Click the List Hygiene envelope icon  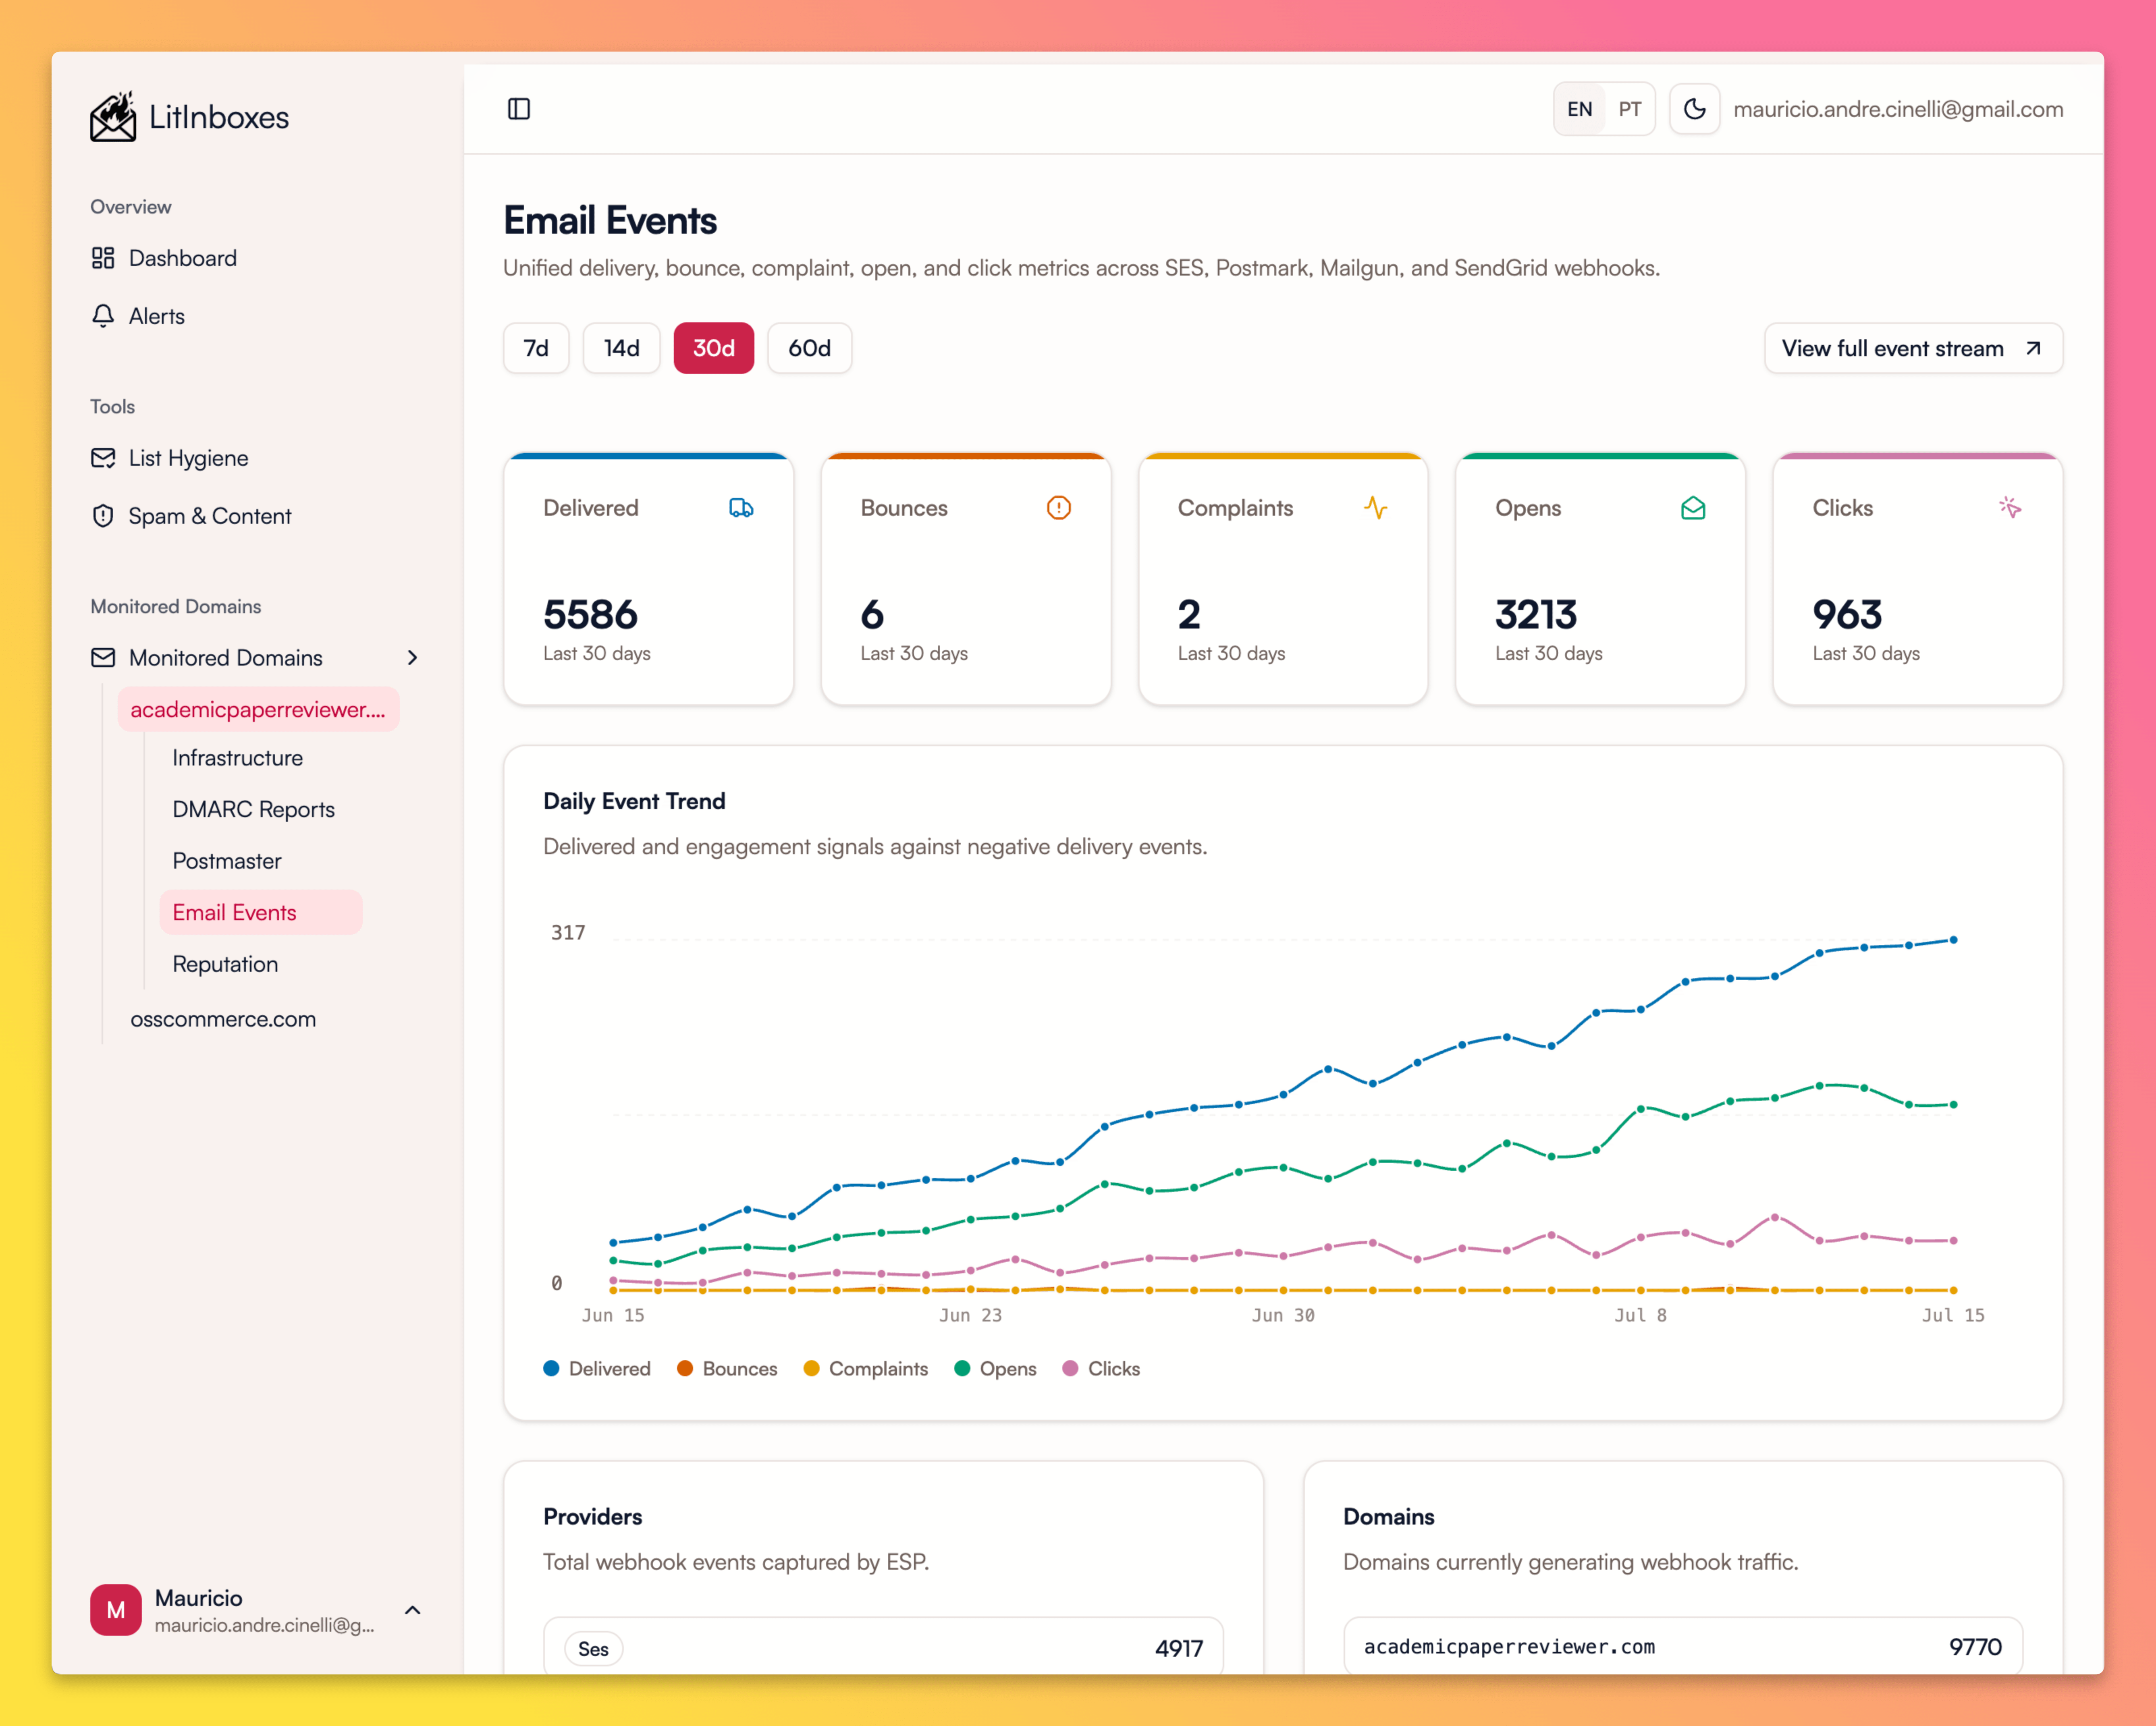tap(103, 458)
